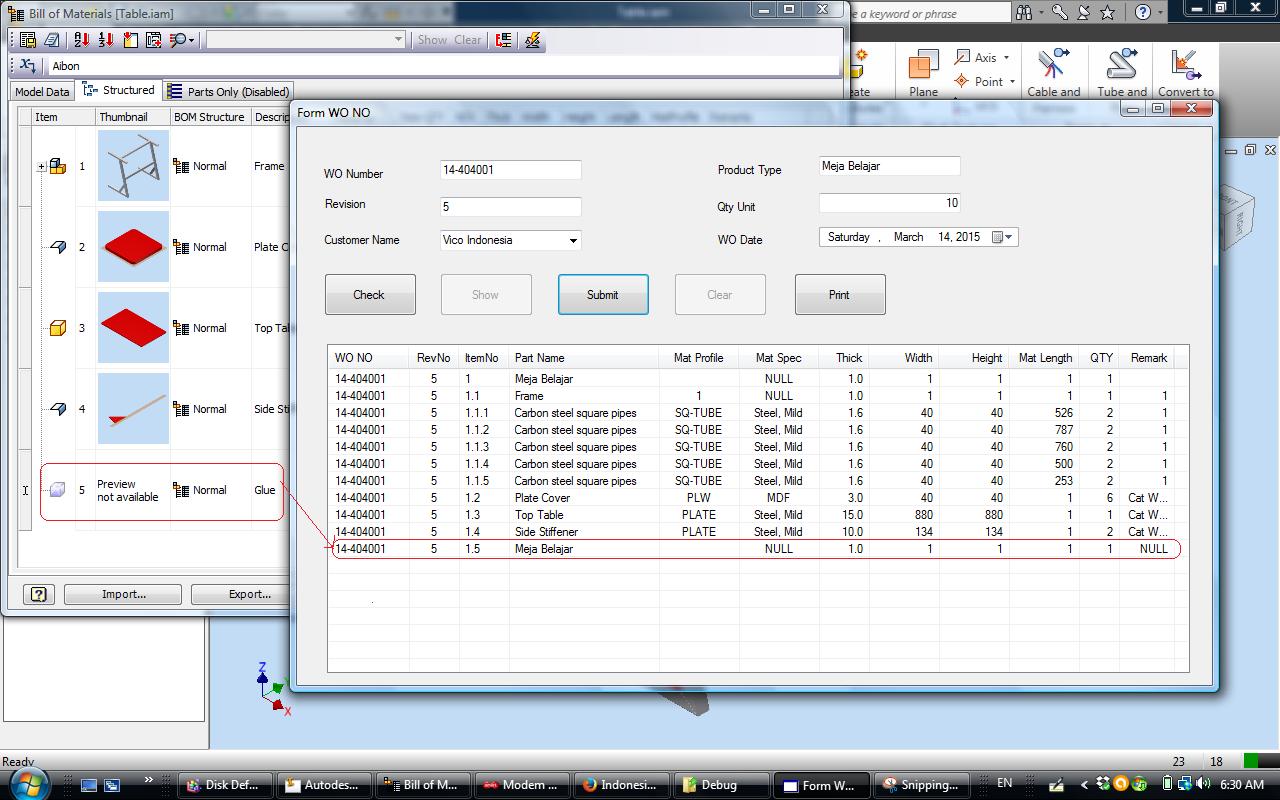
Task: Click the Sort Items (A-Z) icon
Action: (x=82, y=40)
